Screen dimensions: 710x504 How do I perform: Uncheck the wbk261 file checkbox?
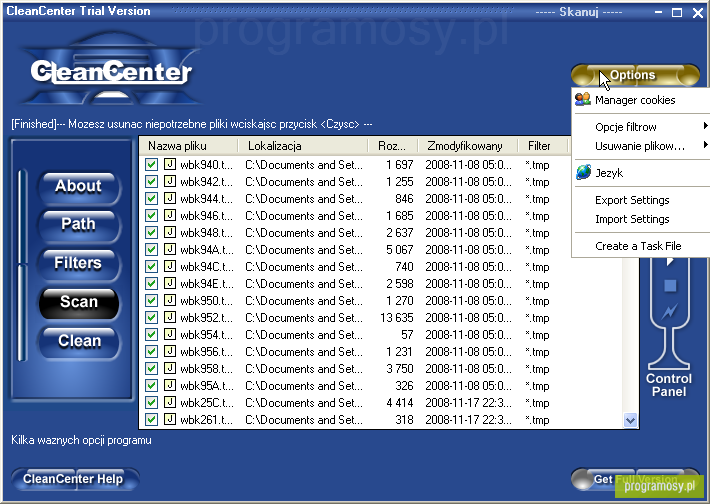click(151, 419)
